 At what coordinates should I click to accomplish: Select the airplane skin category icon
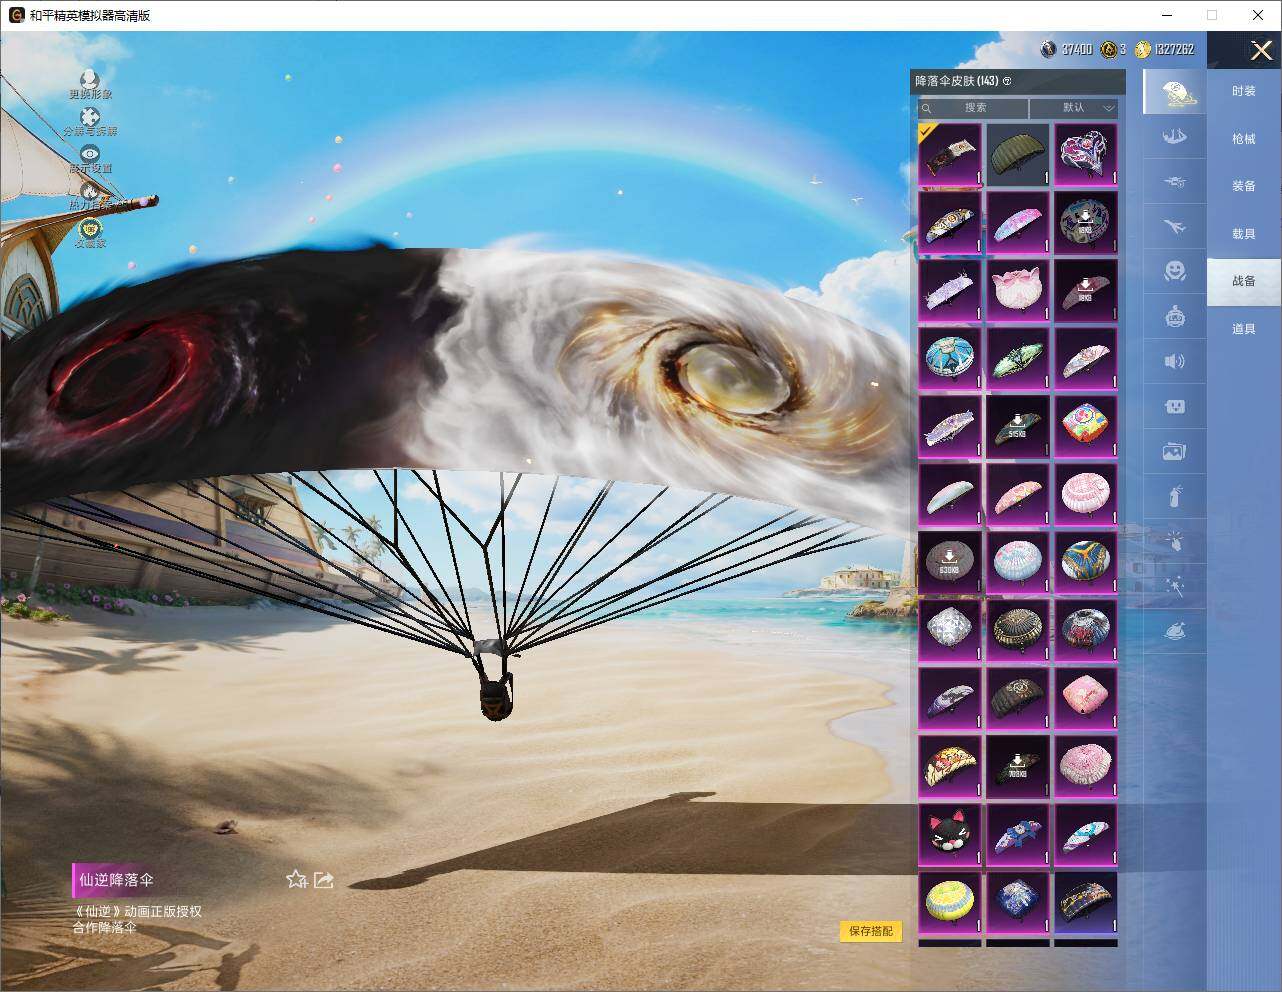[1175, 227]
